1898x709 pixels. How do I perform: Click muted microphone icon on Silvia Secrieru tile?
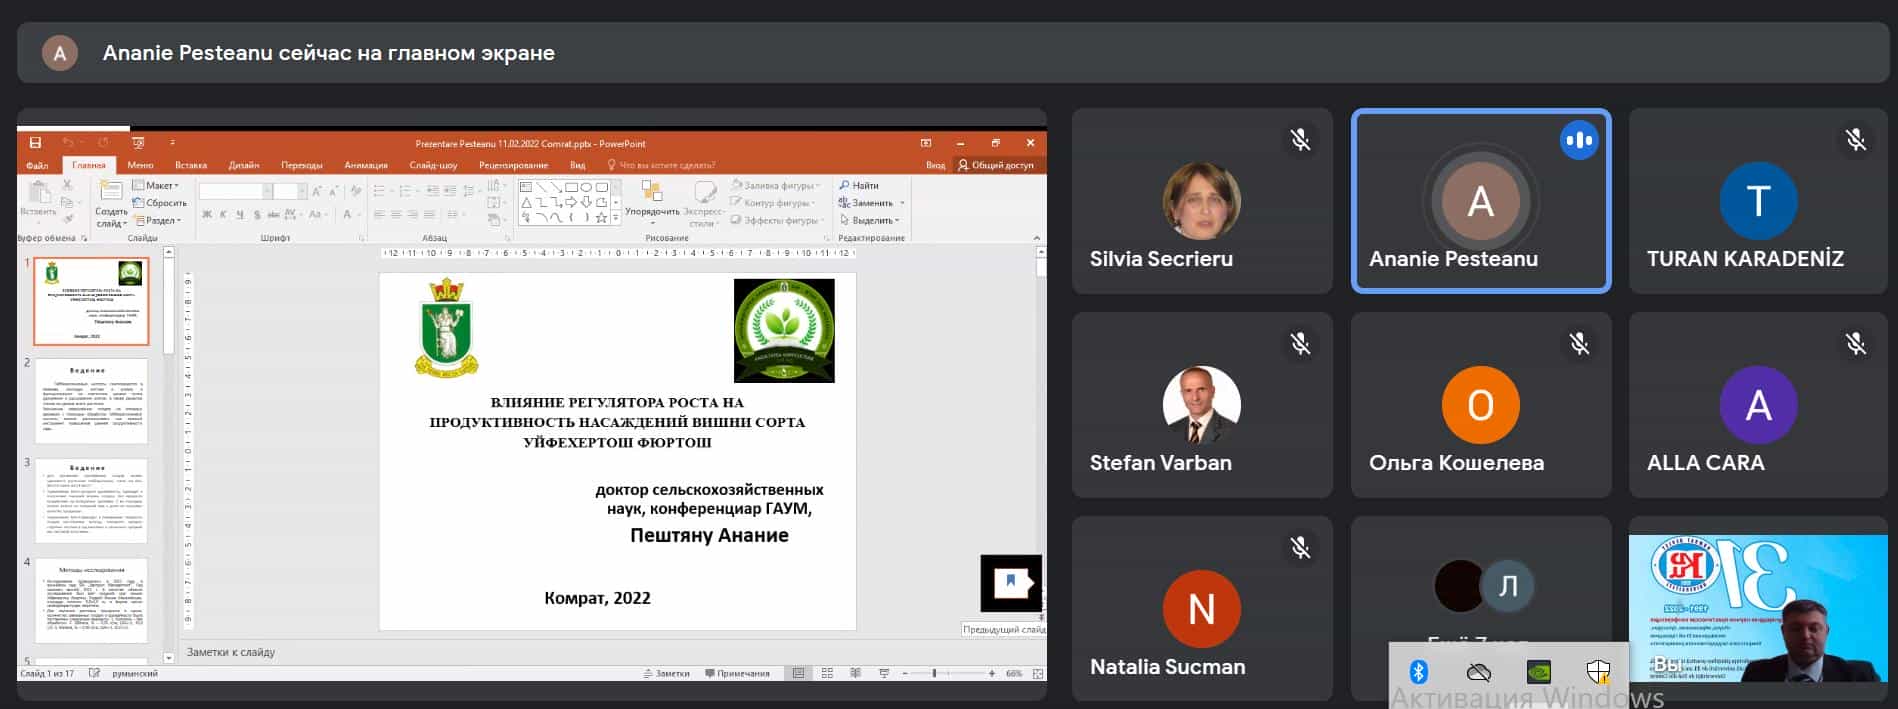click(1300, 140)
